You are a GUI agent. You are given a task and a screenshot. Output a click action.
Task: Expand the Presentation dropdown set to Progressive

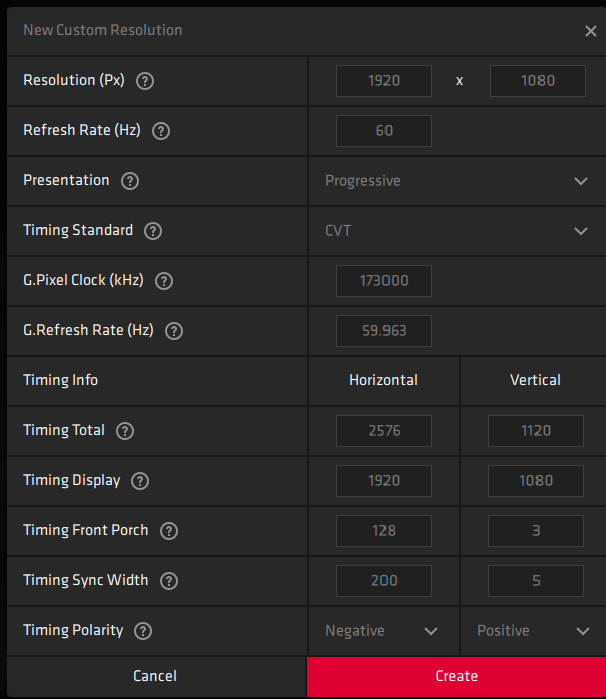click(x=456, y=181)
